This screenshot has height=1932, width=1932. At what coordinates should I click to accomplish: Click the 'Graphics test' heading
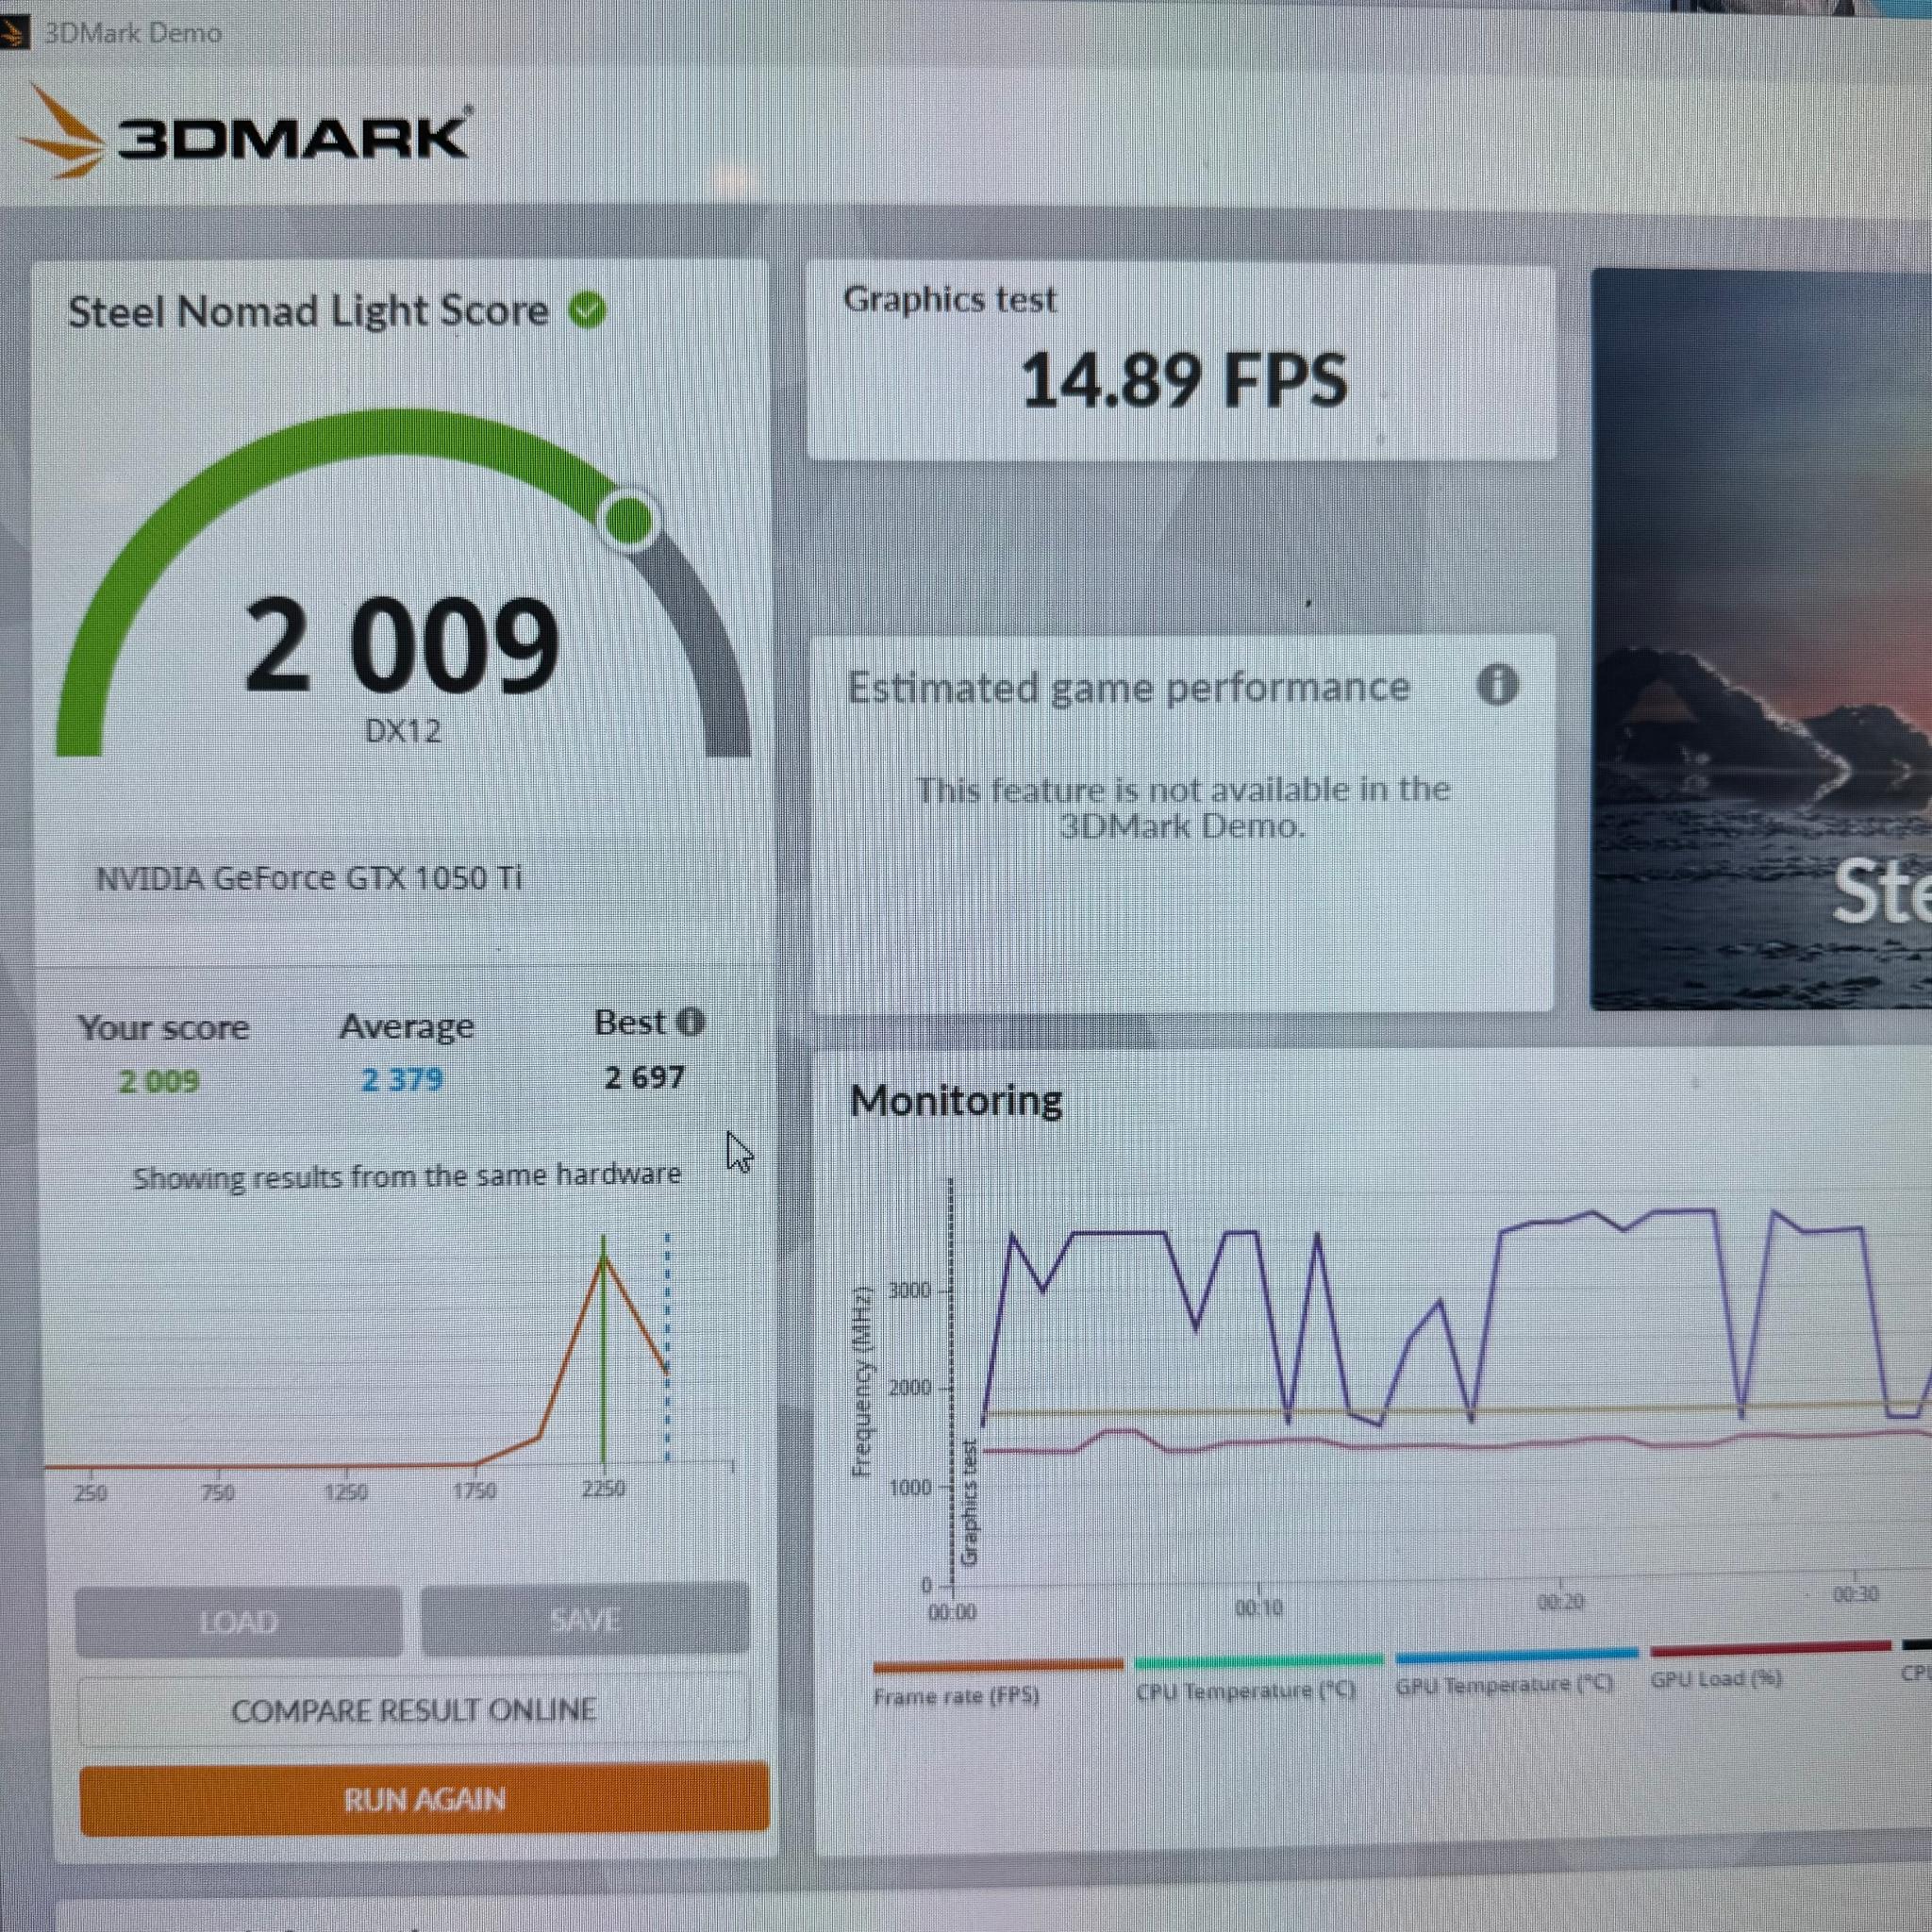coord(949,299)
